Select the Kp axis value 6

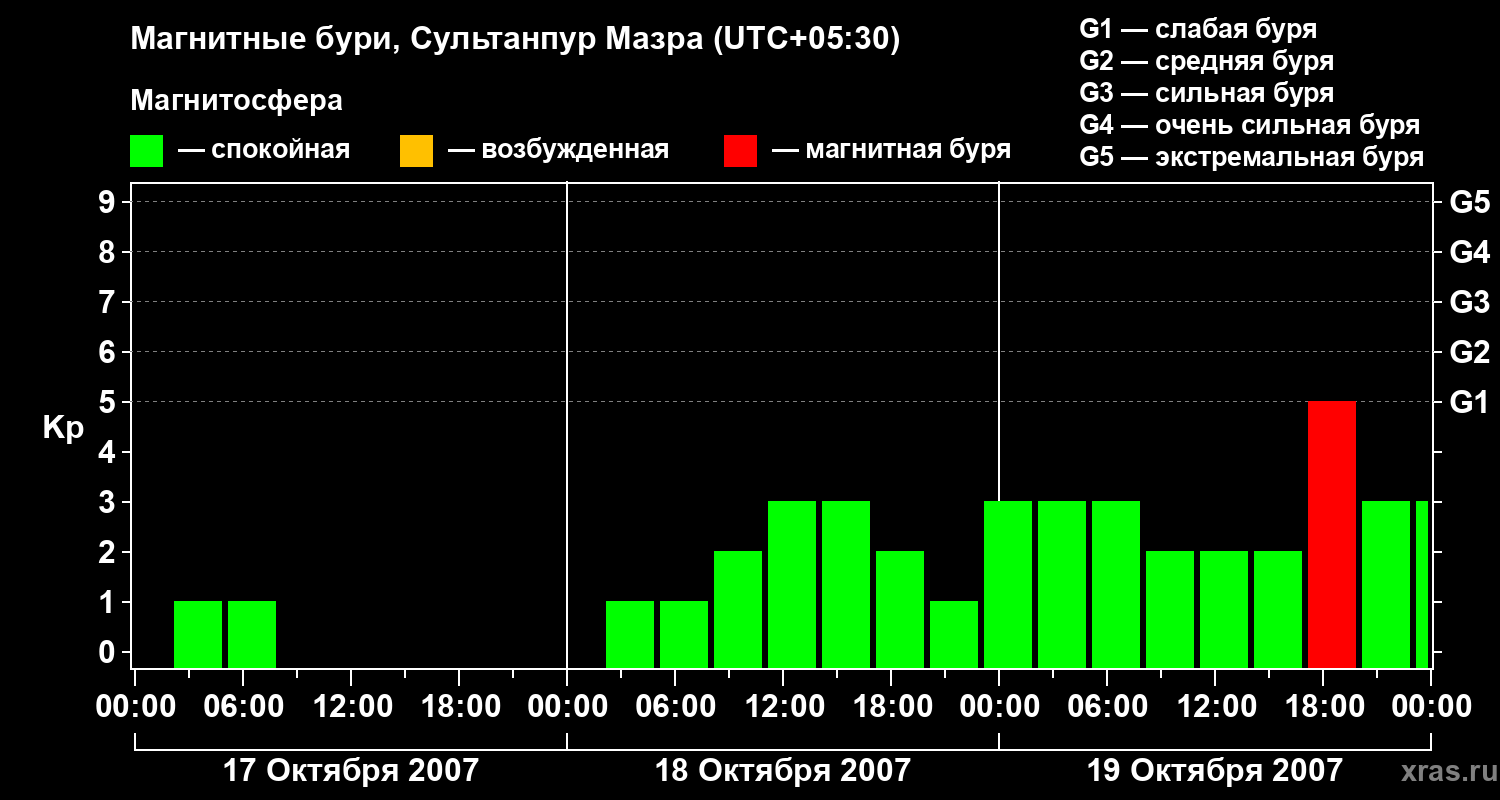pos(109,352)
